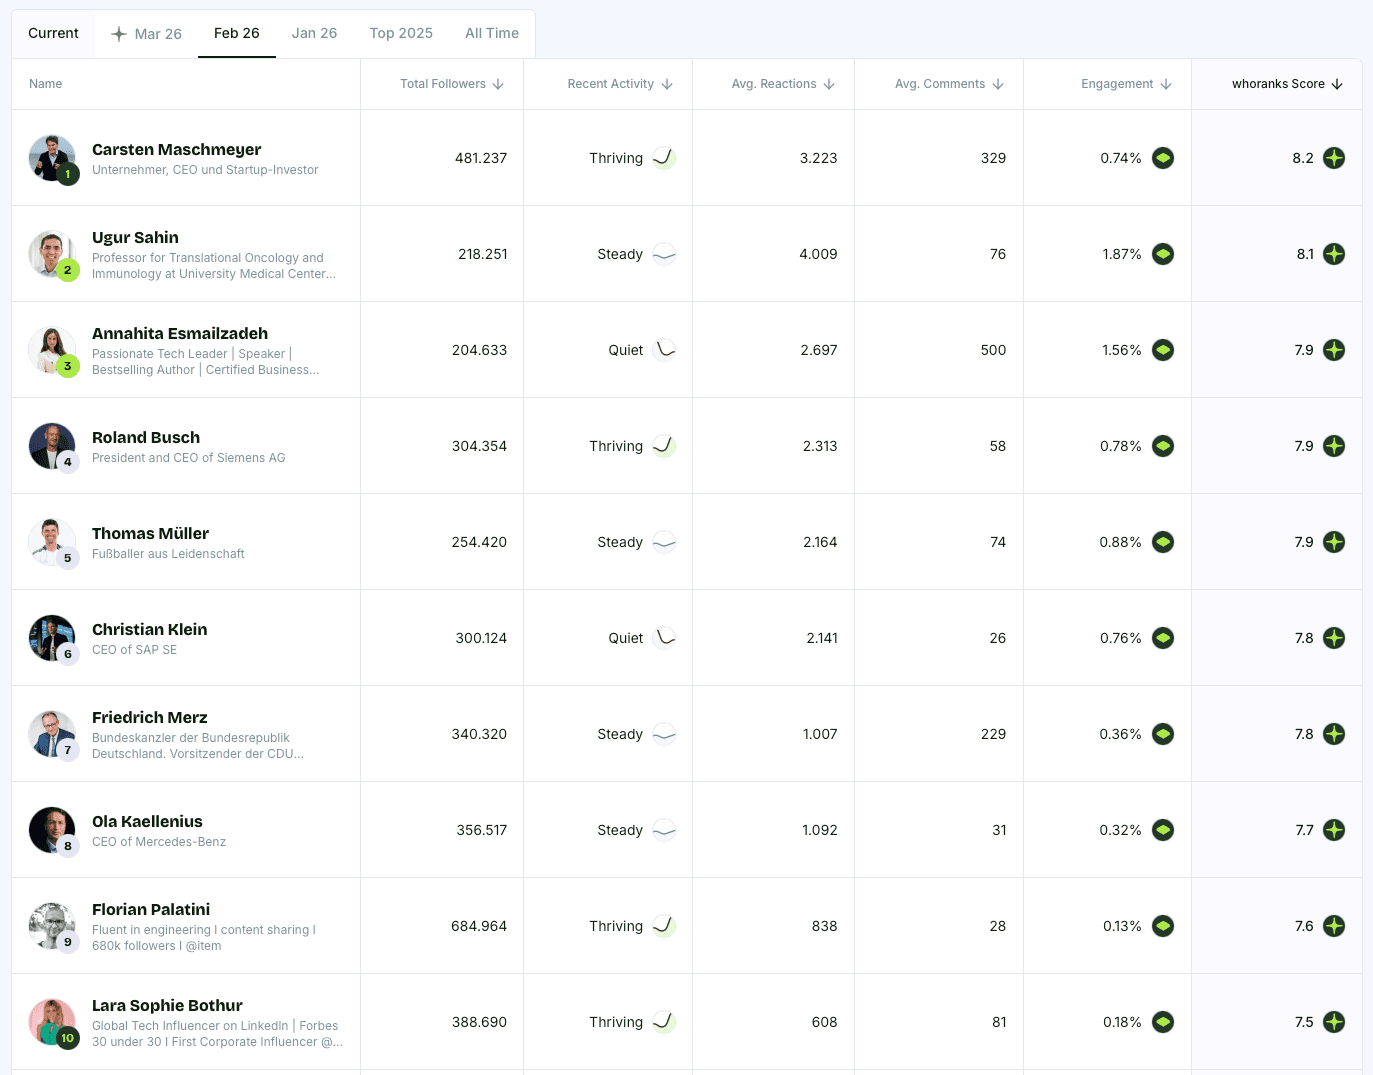The image size is (1373, 1075).
Task: Open Friedrich Merz's profile
Action: (x=149, y=717)
